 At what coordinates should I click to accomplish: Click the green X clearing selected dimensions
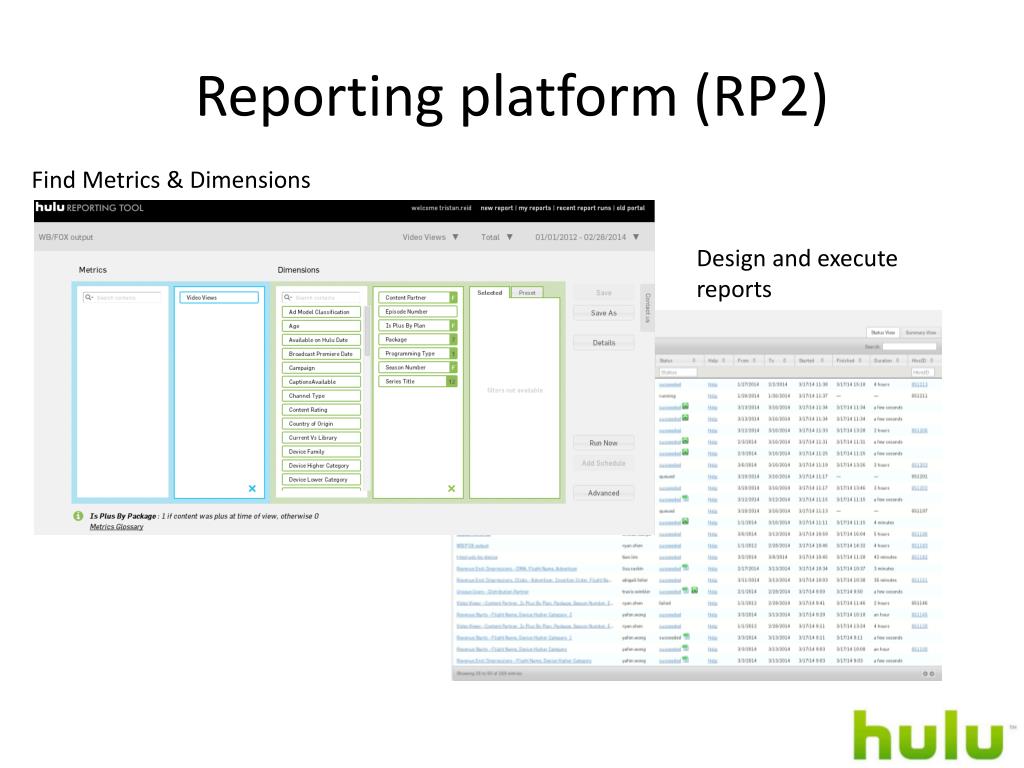click(451, 488)
